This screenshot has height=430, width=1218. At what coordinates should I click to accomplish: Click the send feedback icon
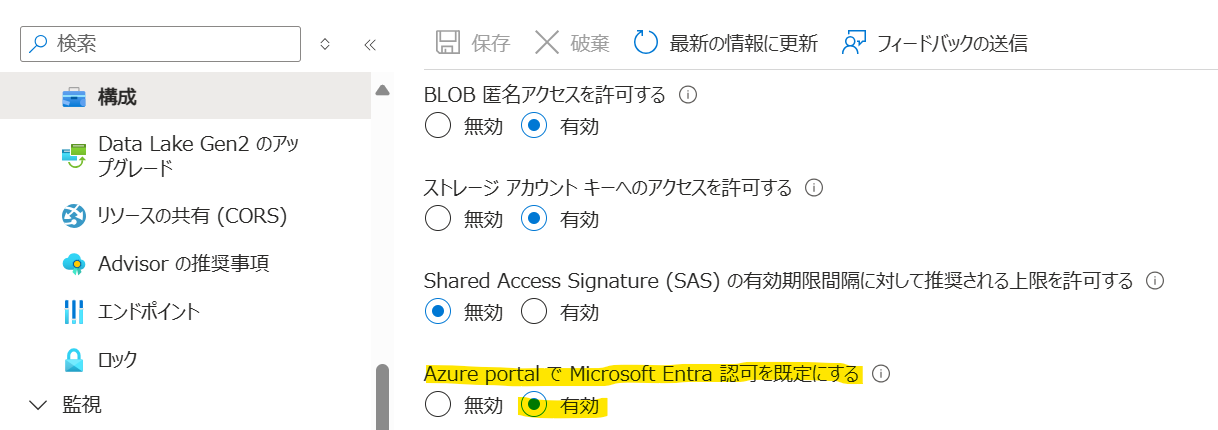(x=853, y=42)
